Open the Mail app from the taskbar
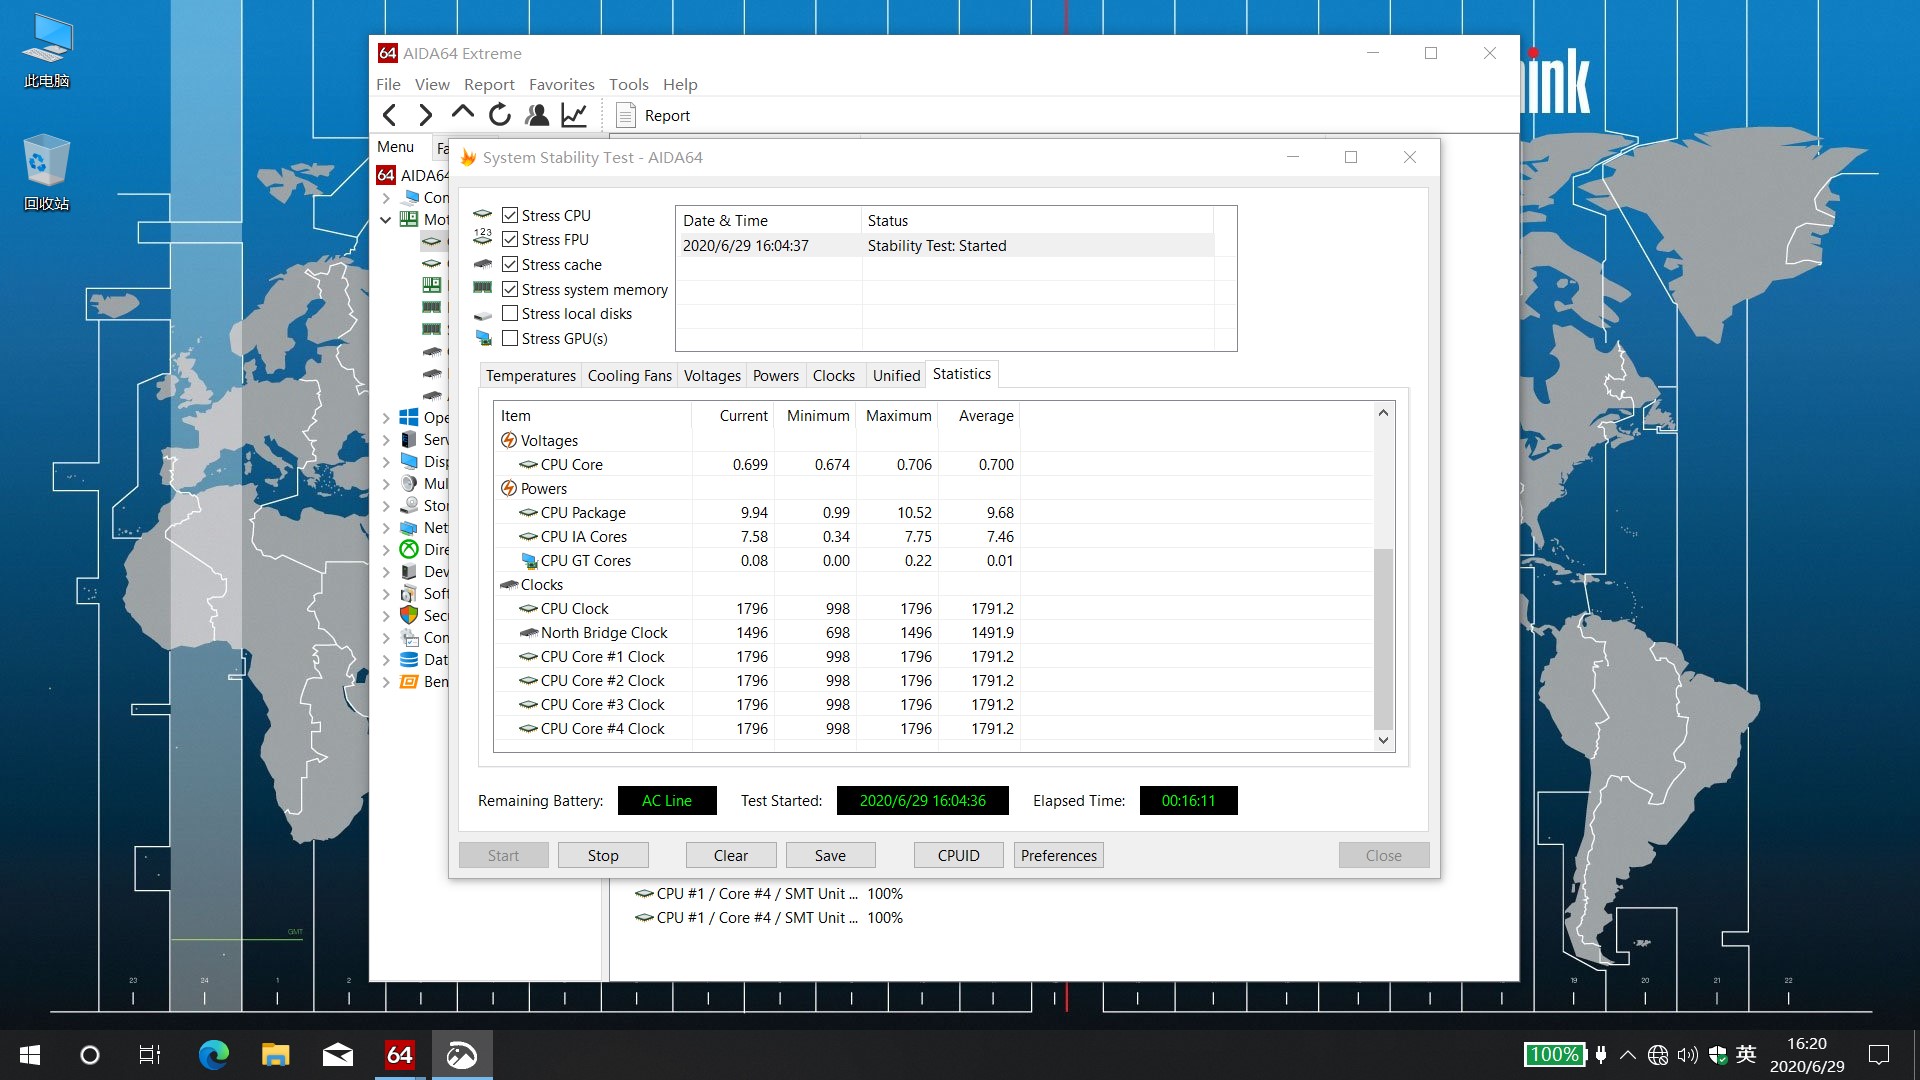This screenshot has height=1080, width=1920. tap(337, 1055)
